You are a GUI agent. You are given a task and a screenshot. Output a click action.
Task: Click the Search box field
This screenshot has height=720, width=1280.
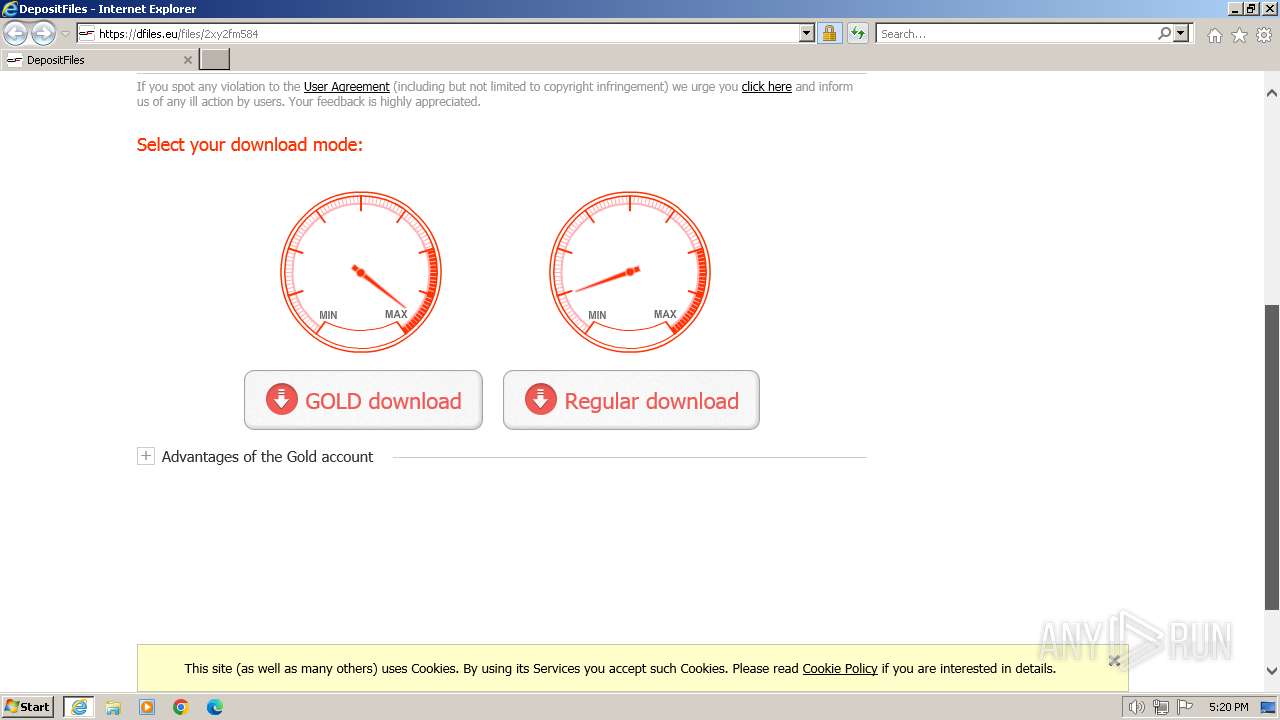[1015, 34]
